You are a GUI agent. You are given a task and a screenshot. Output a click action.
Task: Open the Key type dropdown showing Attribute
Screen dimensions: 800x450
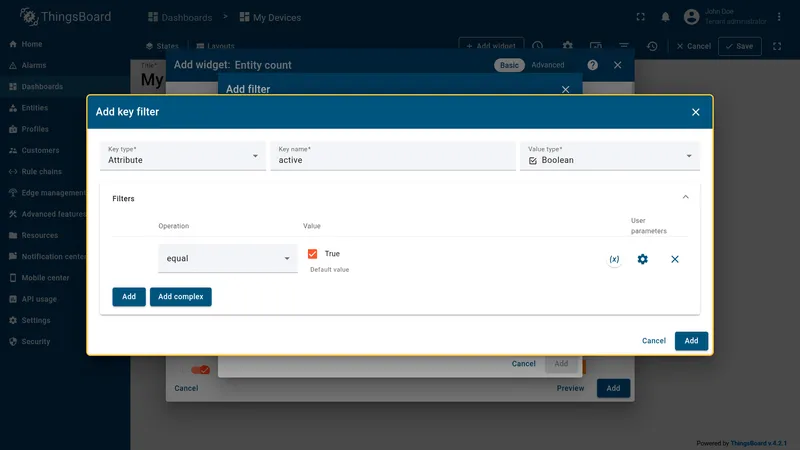click(183, 156)
